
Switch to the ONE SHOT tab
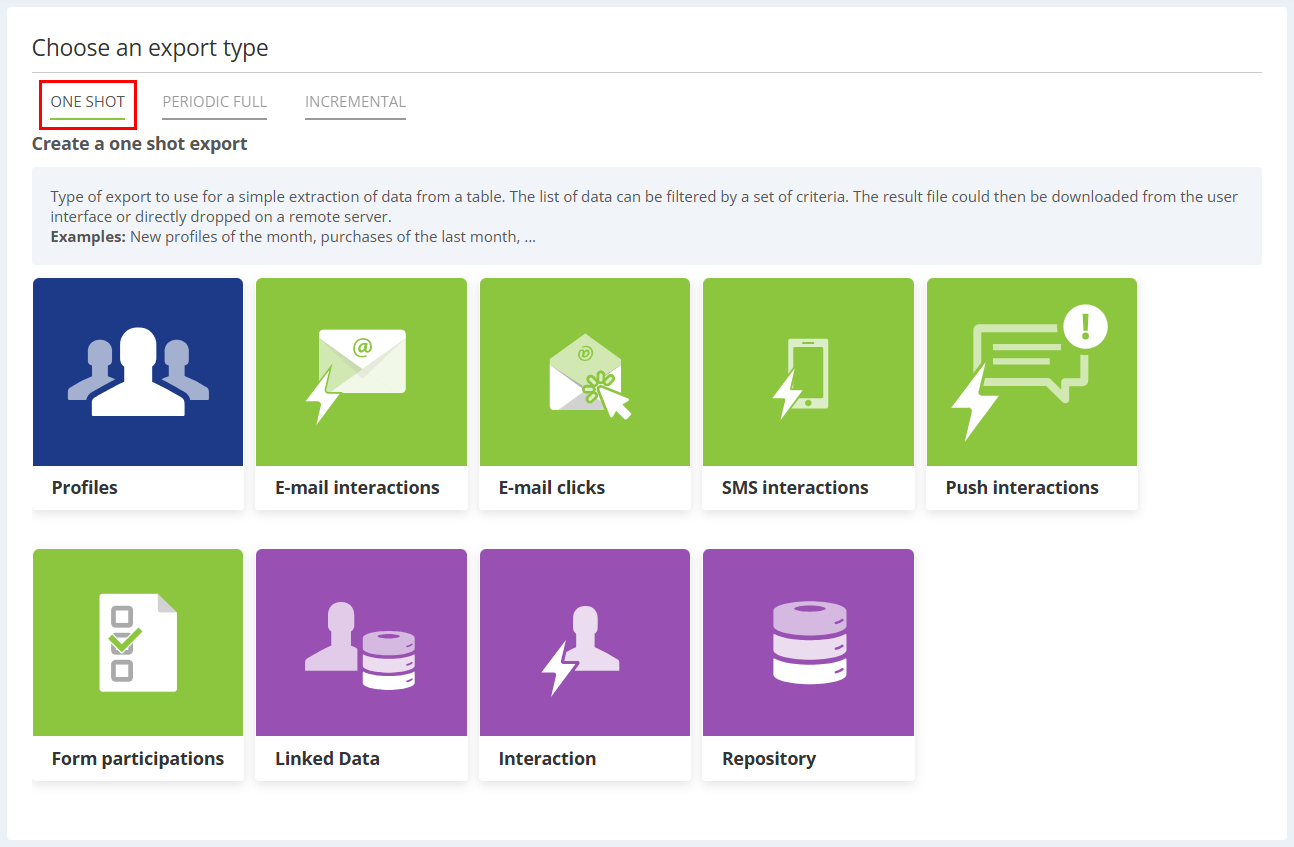click(88, 103)
